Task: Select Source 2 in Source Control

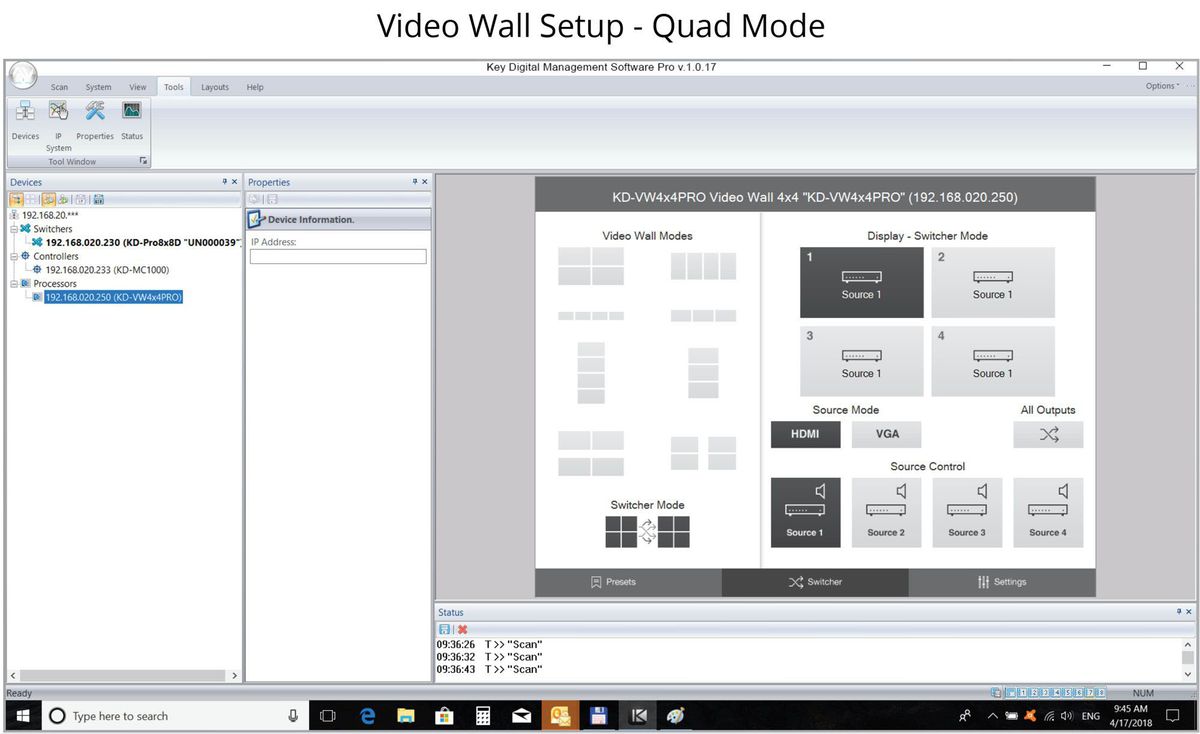Action: 886,512
